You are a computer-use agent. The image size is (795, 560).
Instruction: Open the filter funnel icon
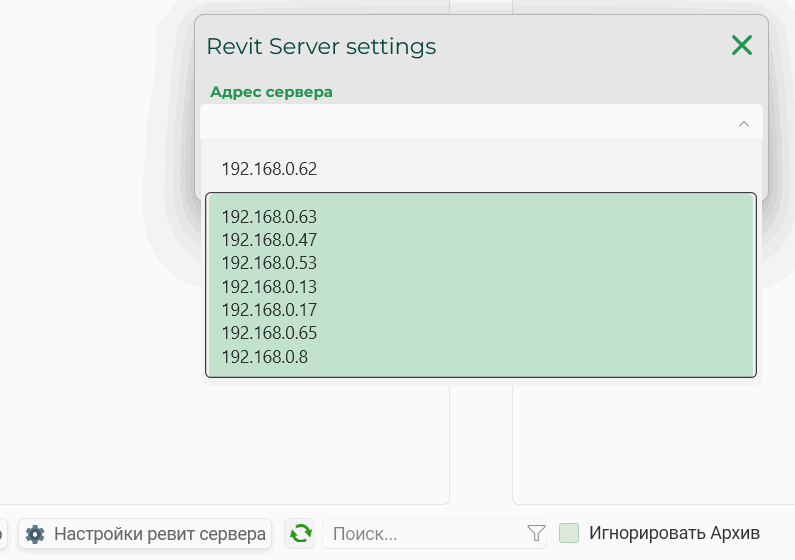pyautogui.click(x=536, y=533)
